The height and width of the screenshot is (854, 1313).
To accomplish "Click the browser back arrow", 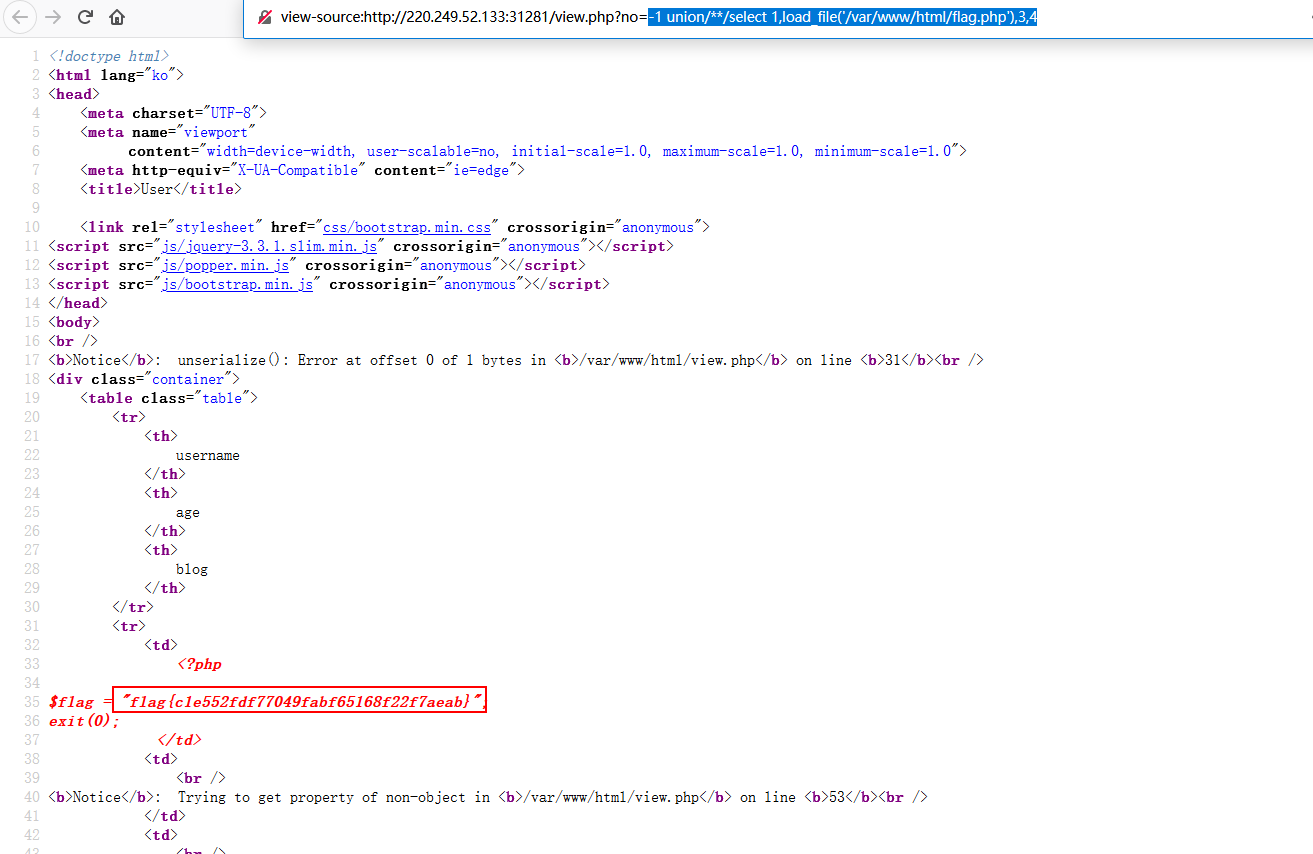I will [x=22, y=17].
